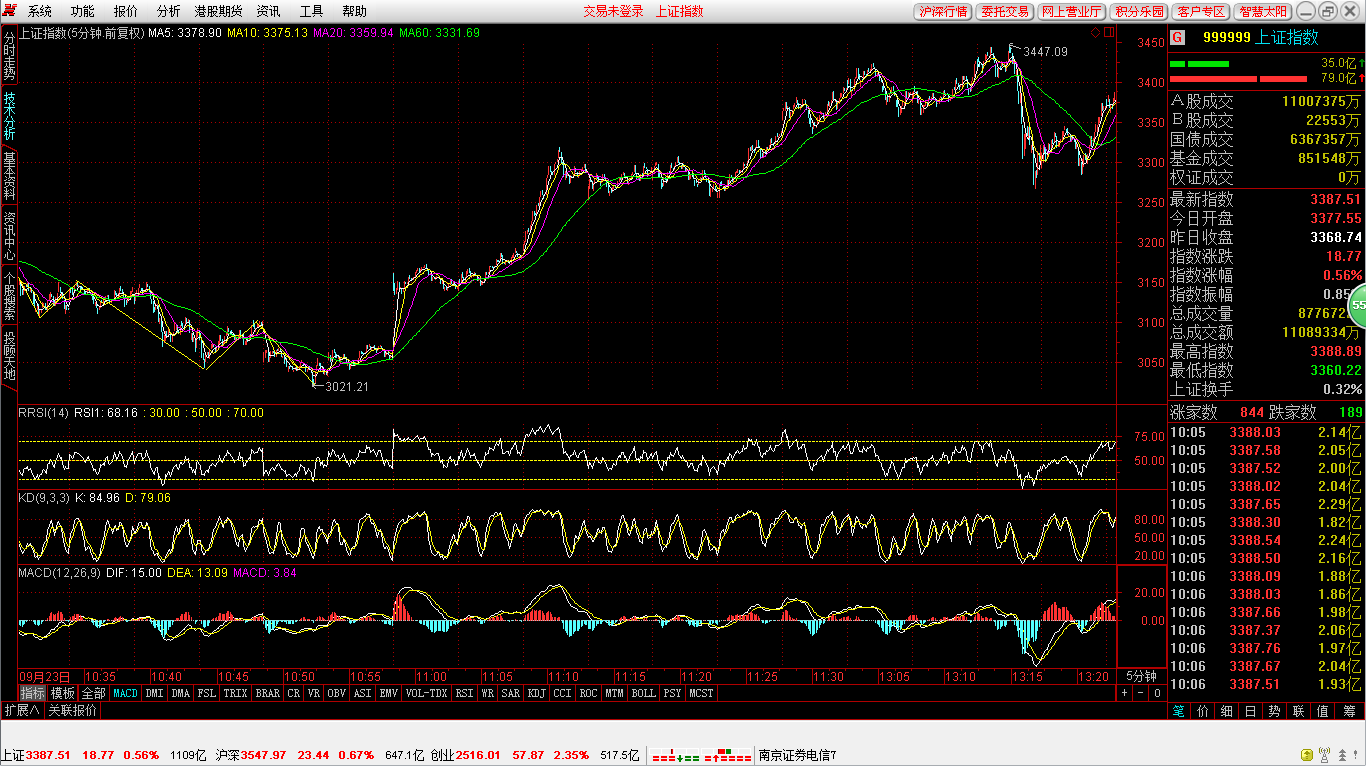Click the 沪深行情 button
This screenshot has height=766, width=1366.
pyautogui.click(x=943, y=12)
